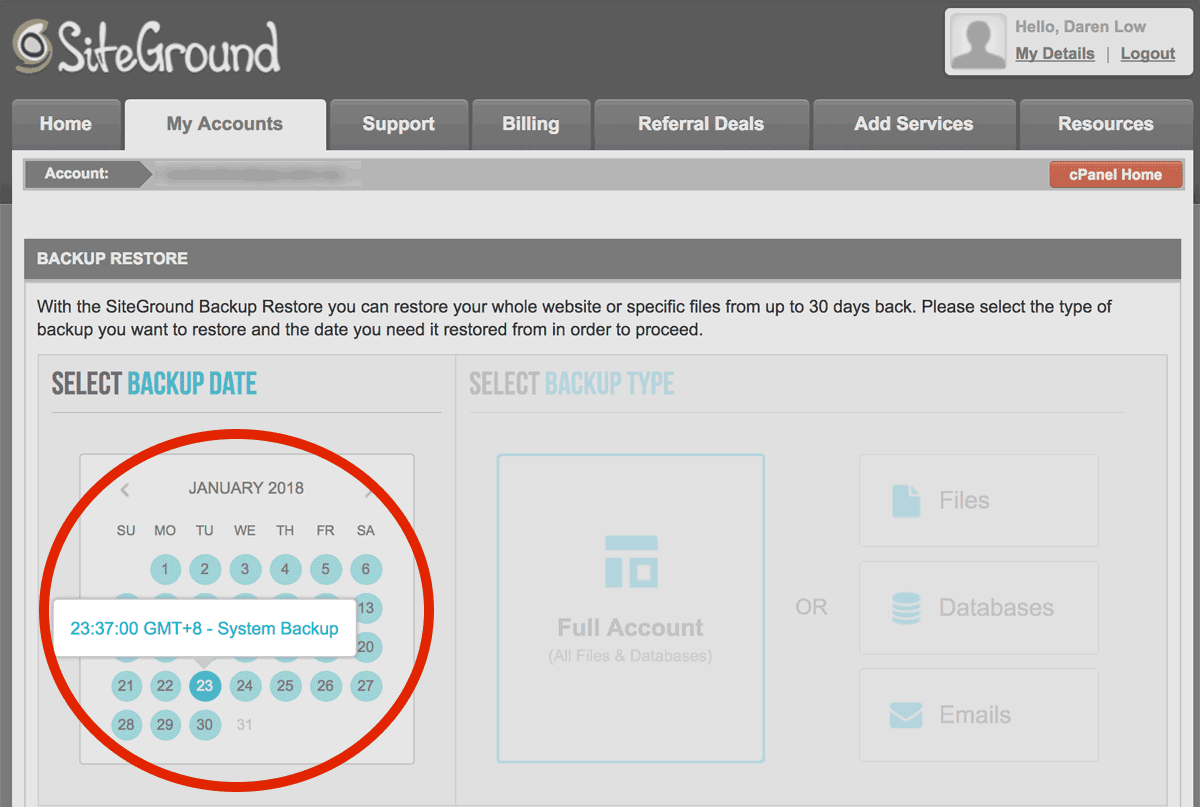This screenshot has width=1200, height=807.
Task: Select January 22 in calendar
Action: [165, 686]
